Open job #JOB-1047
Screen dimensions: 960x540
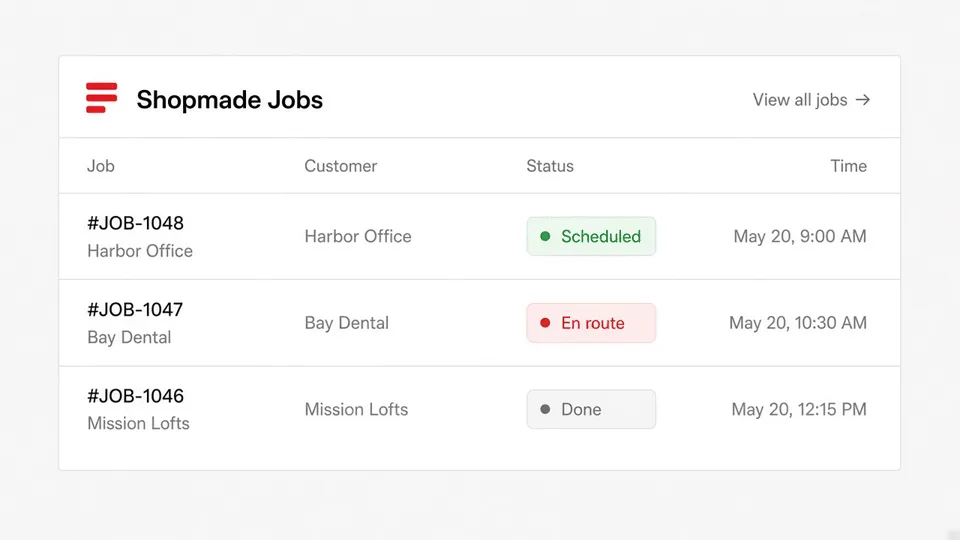point(135,310)
